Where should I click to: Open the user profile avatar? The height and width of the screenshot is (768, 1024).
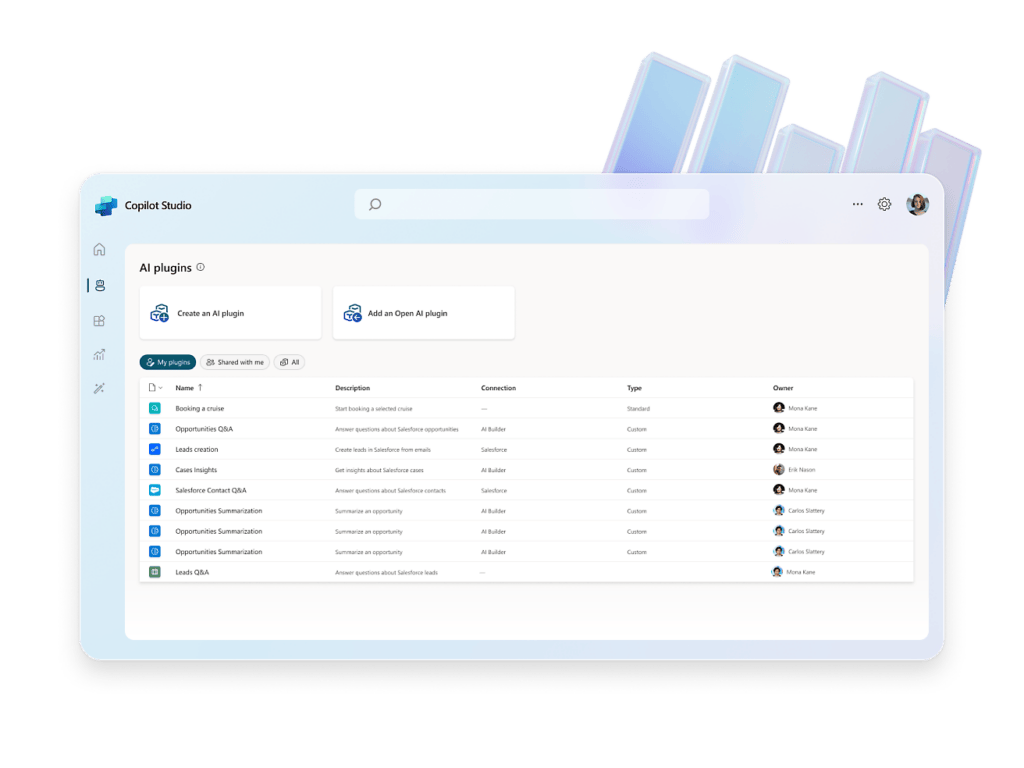point(918,204)
